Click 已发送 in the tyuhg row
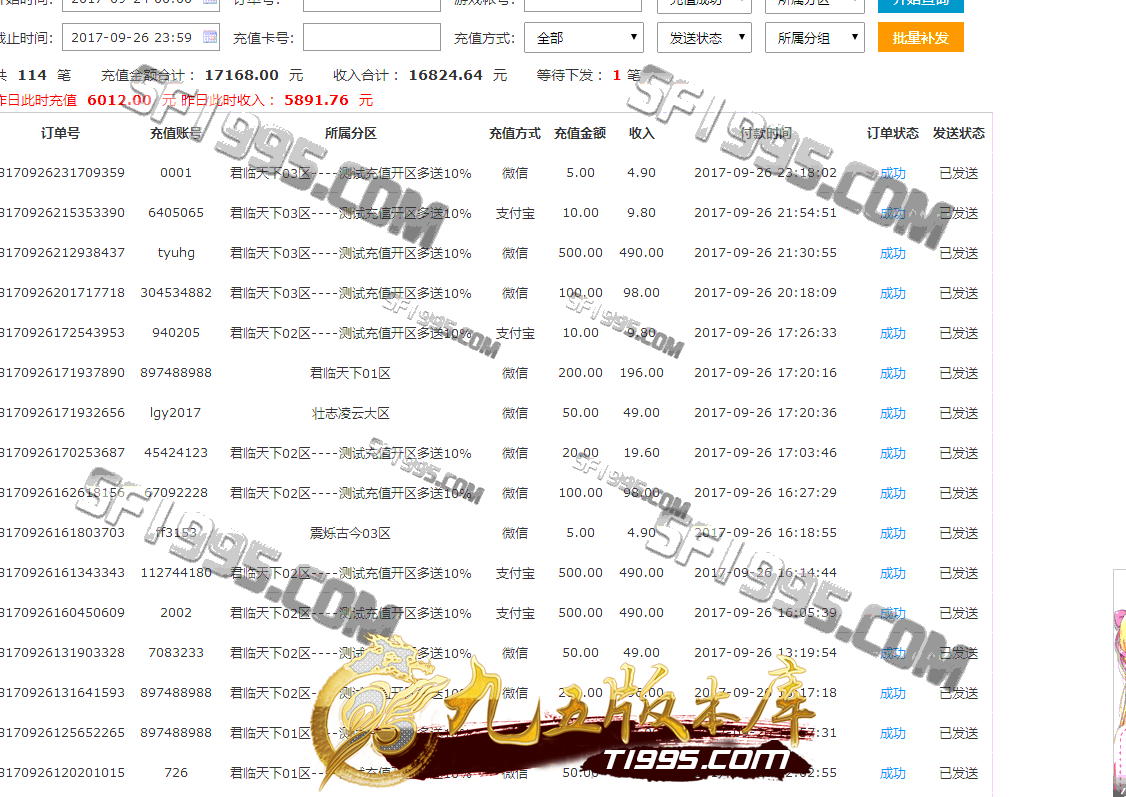Image resolution: width=1126 pixels, height=797 pixels. coord(959,253)
